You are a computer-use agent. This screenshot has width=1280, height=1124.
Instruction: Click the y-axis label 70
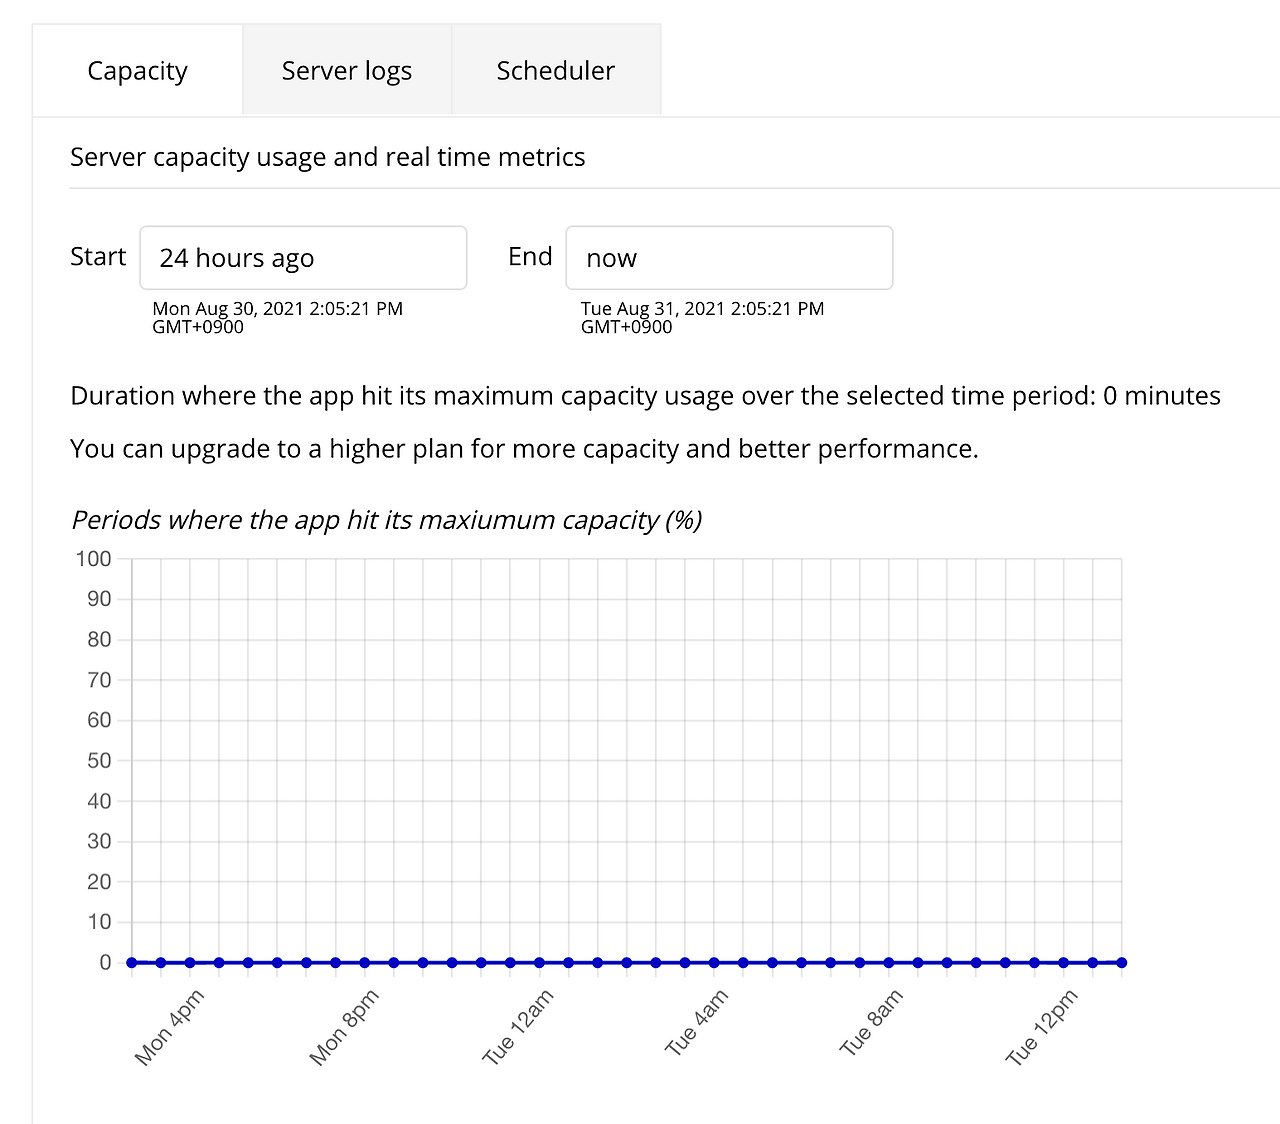tap(99, 680)
